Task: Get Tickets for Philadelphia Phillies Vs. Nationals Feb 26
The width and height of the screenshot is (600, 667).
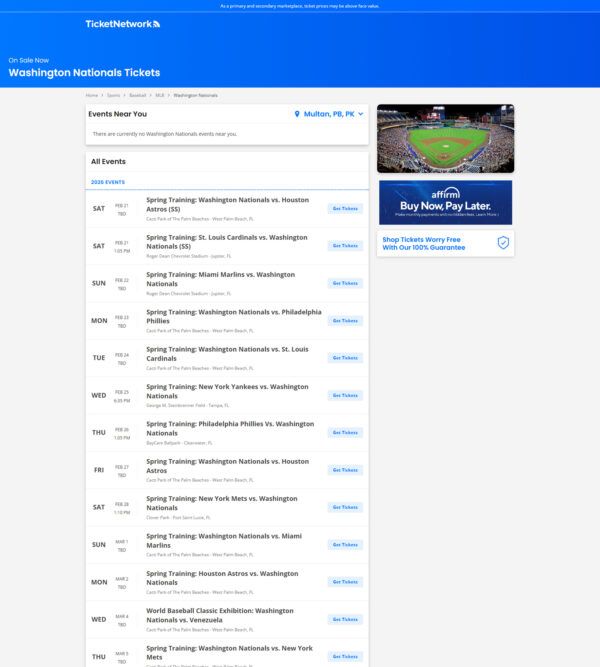Action: 345,433
